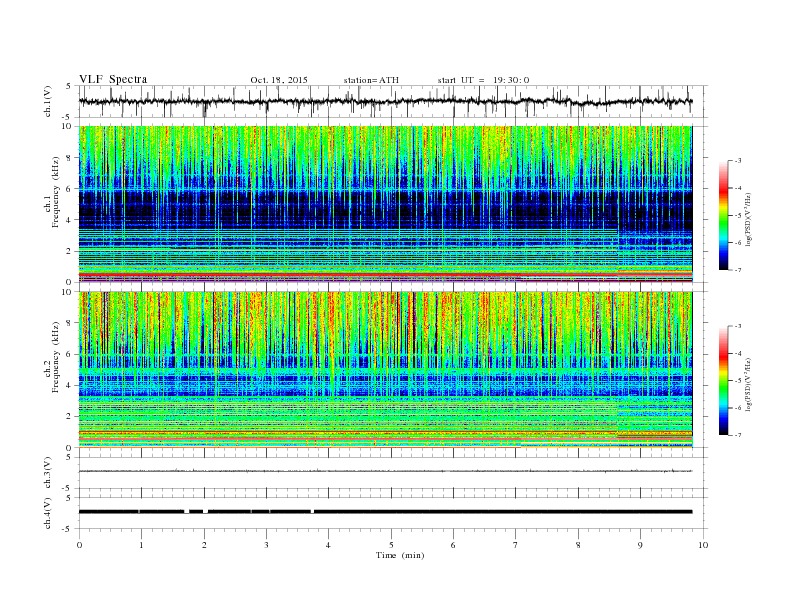This screenshot has height=612, width=792.
Task: Click the ch.2 color bar "log(PSD)(V²/Hz)" label
Action: click(x=749, y=383)
